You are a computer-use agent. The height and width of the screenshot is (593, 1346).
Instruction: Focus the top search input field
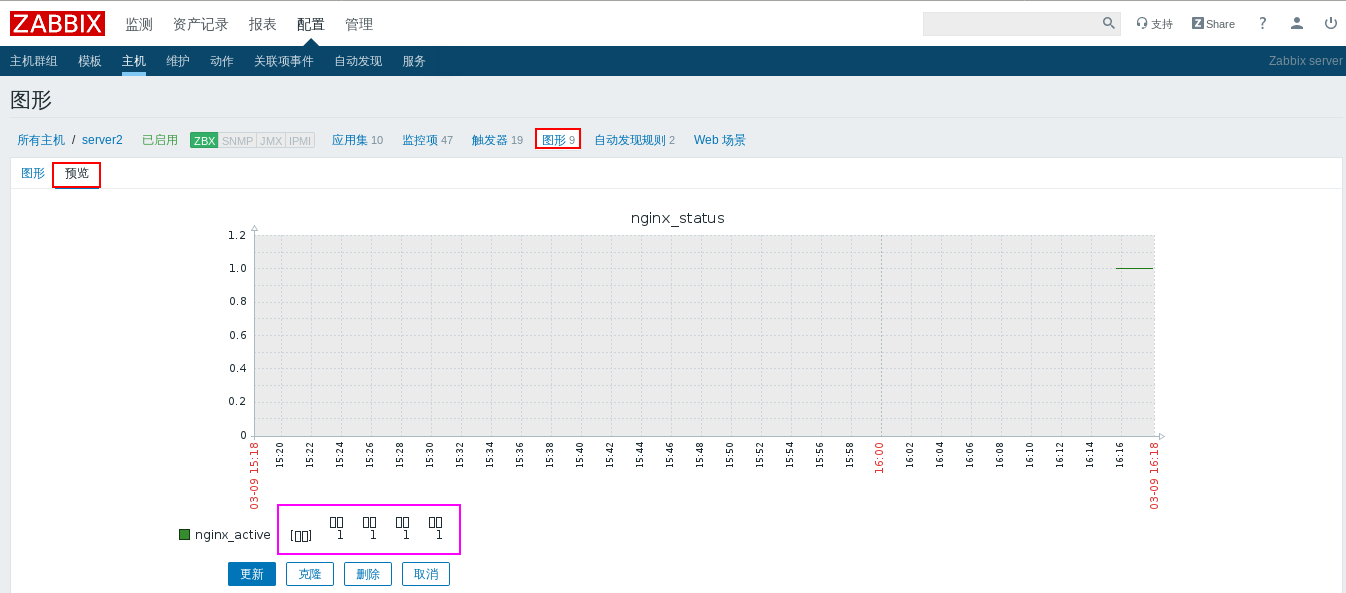(x=1012, y=23)
